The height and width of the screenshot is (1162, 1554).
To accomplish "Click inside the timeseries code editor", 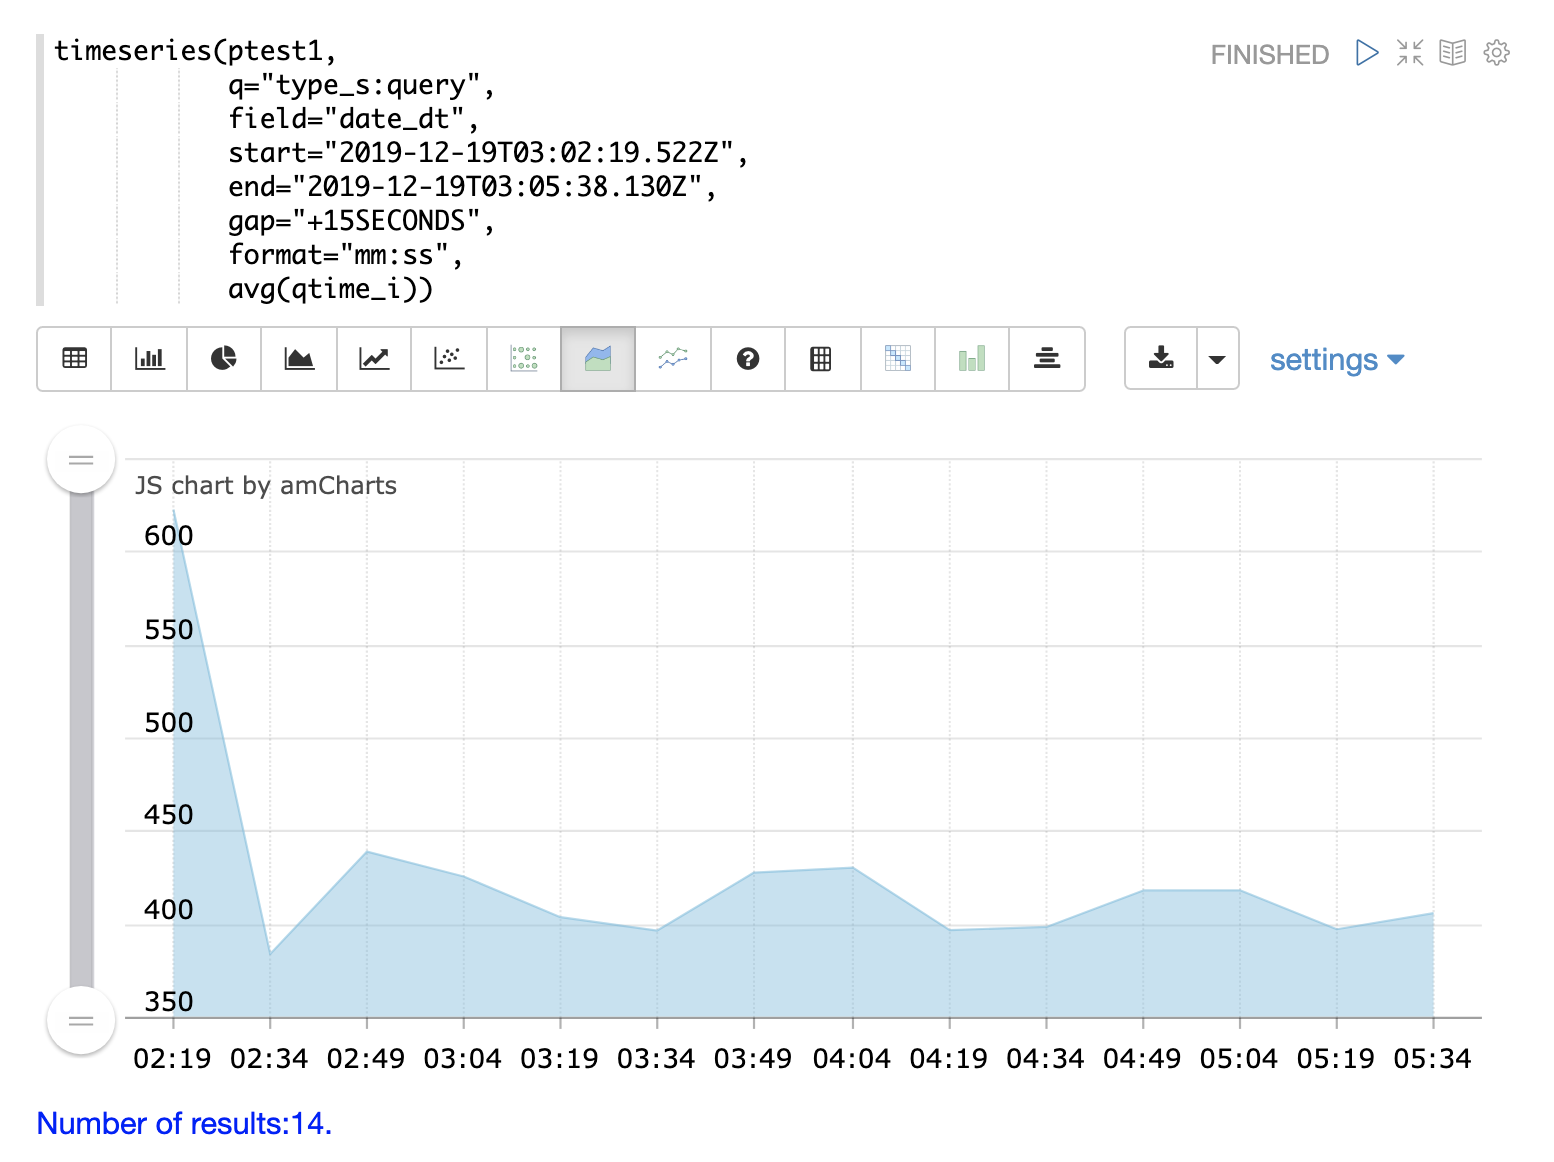I will [400, 170].
